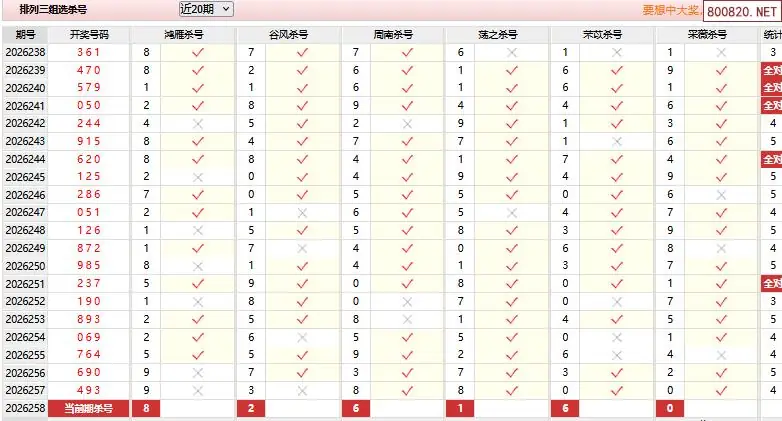Click draw number 3 6 1 for 2026238

[x=89, y=52]
